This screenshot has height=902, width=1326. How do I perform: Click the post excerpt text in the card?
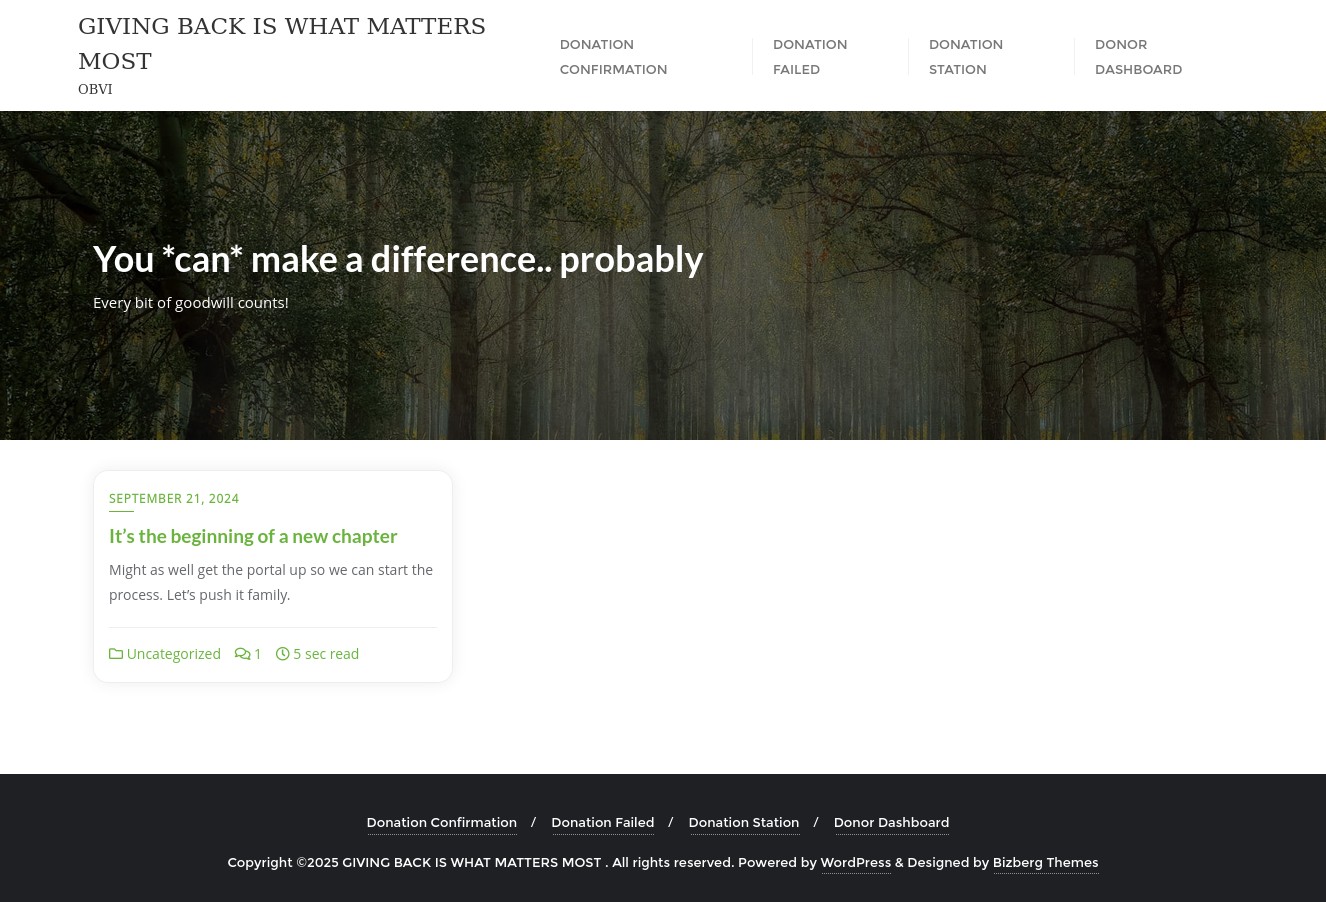(x=271, y=582)
